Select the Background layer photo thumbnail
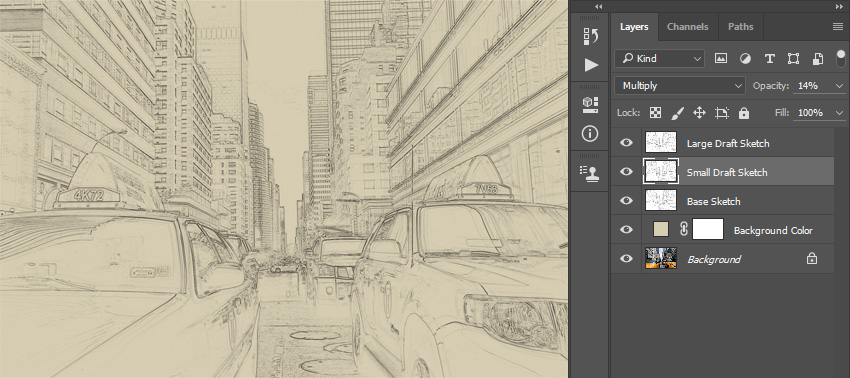Screen dimensions: 850x378 click(x=661, y=259)
